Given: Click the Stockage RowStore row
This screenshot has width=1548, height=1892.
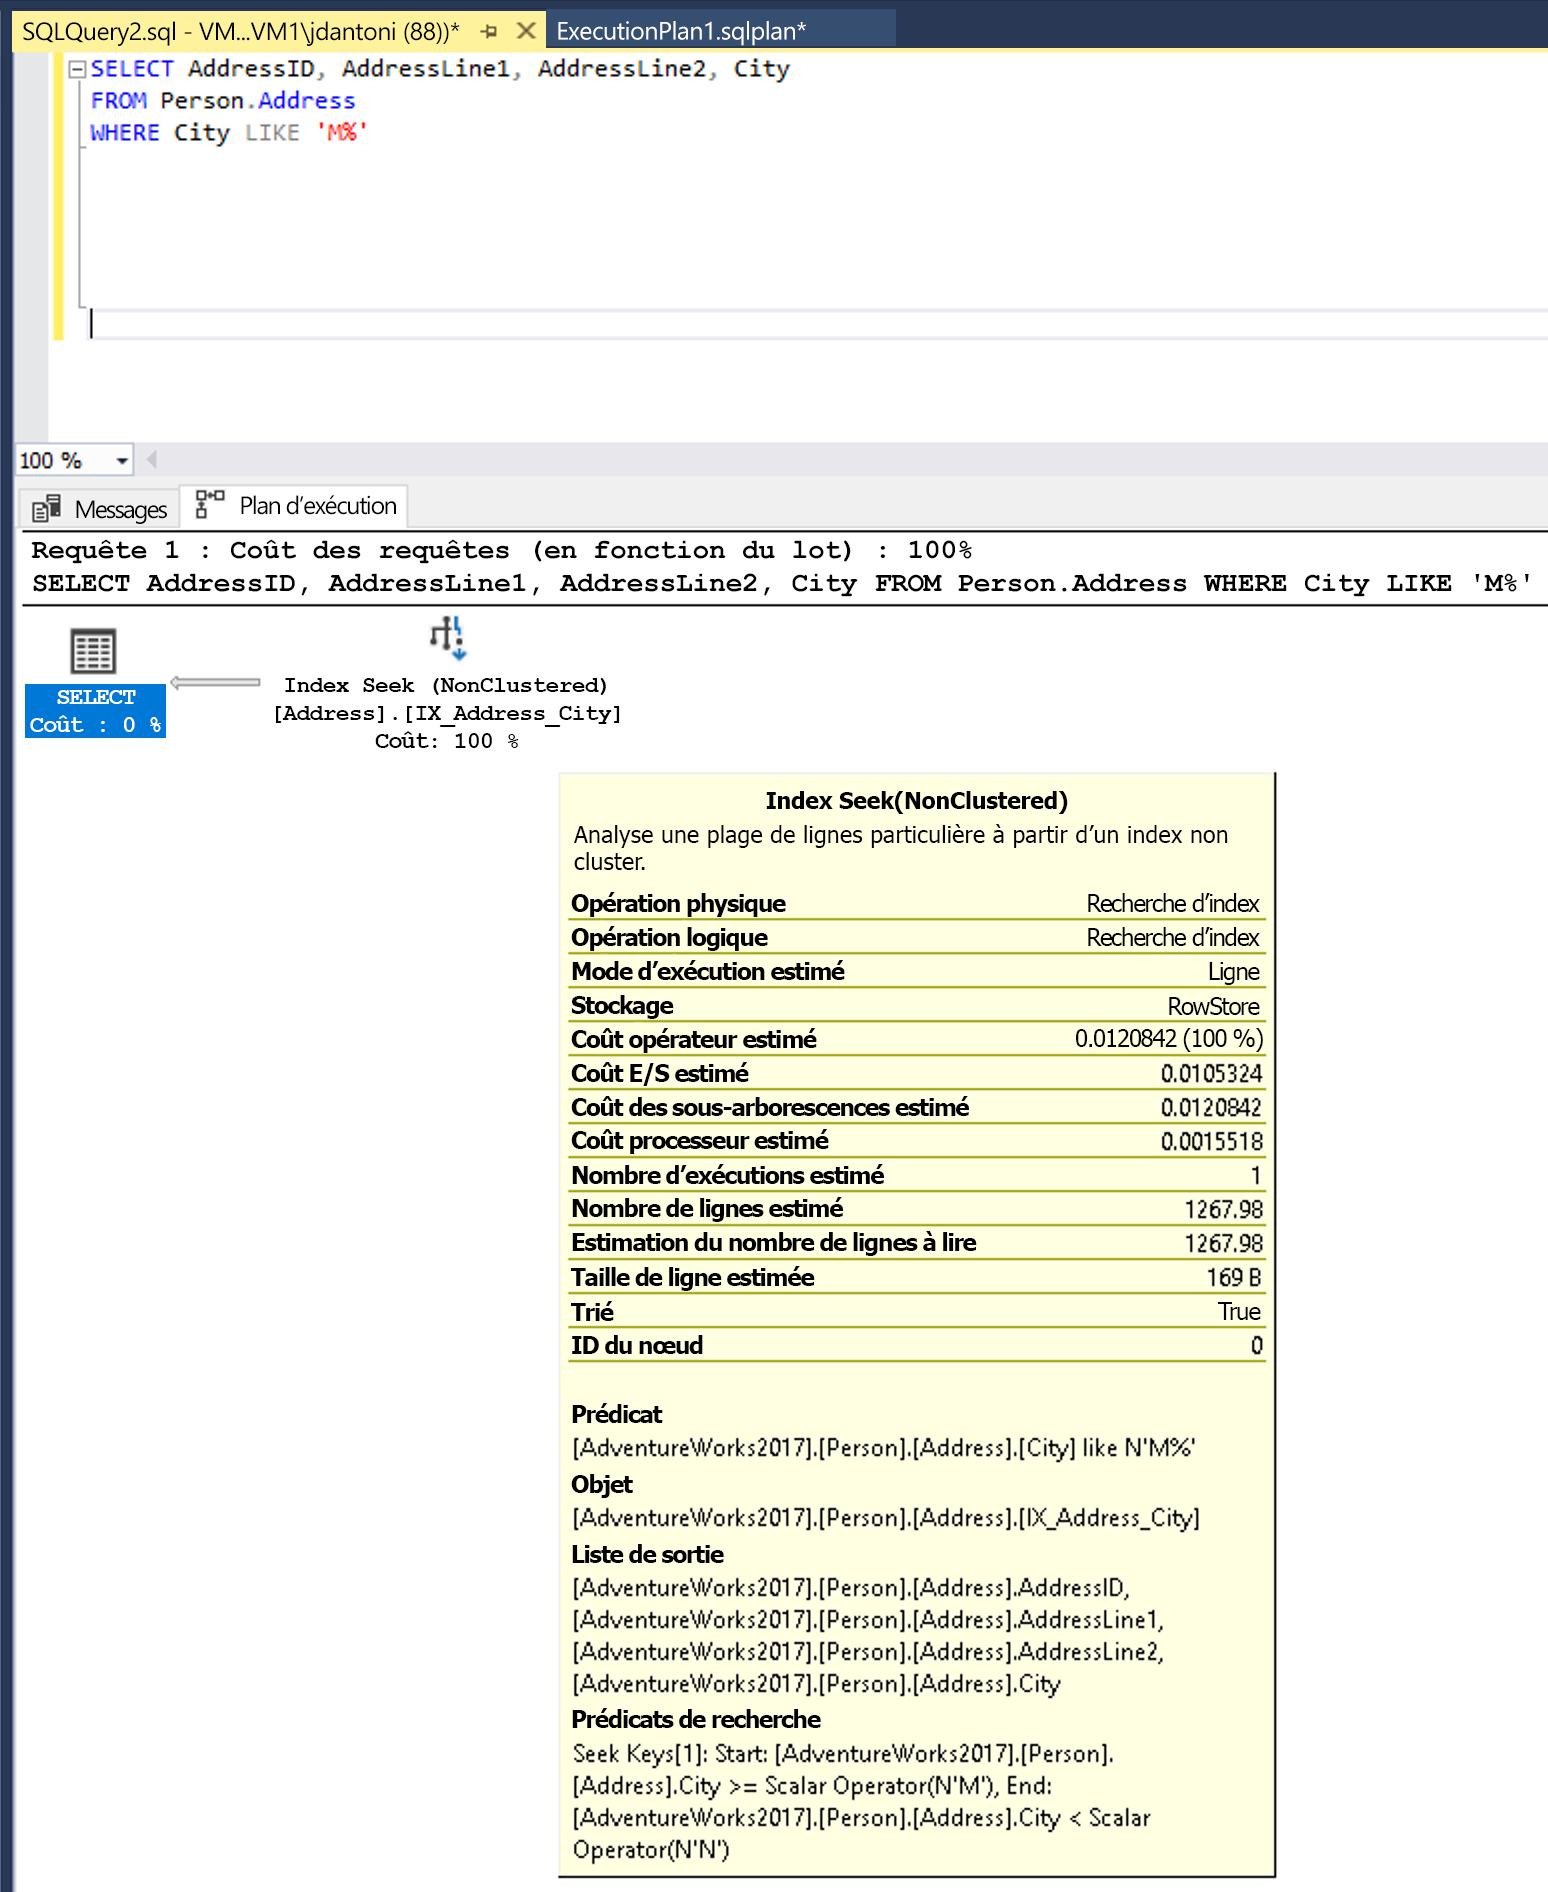Looking at the screenshot, I should pos(917,1005).
